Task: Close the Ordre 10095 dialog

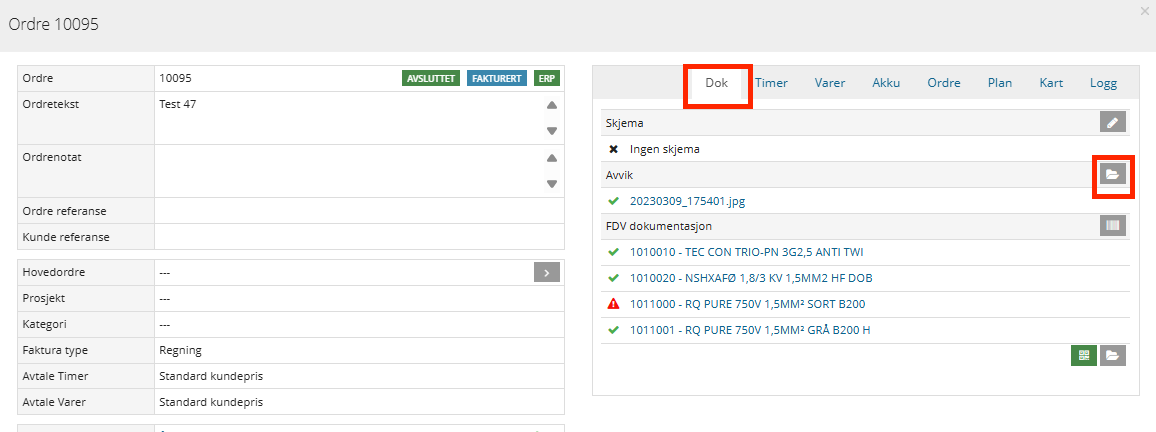Action: point(1144,11)
